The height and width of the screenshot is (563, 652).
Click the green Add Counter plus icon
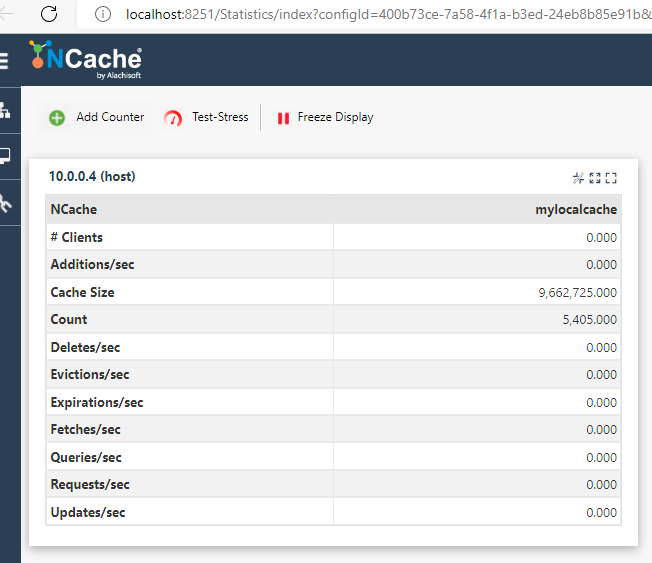tap(57, 118)
